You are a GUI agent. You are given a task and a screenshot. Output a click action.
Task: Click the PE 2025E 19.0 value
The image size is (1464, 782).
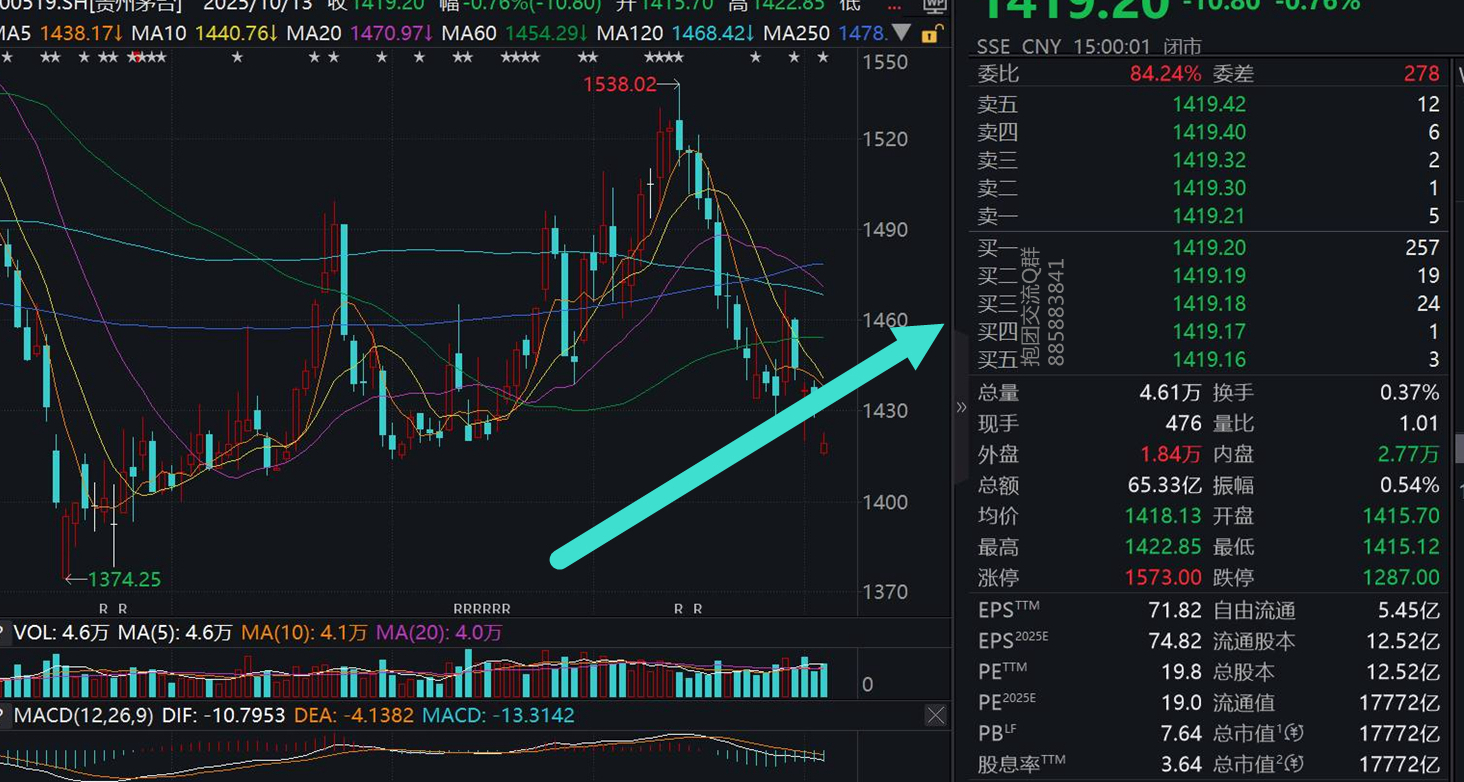[x=1183, y=703]
